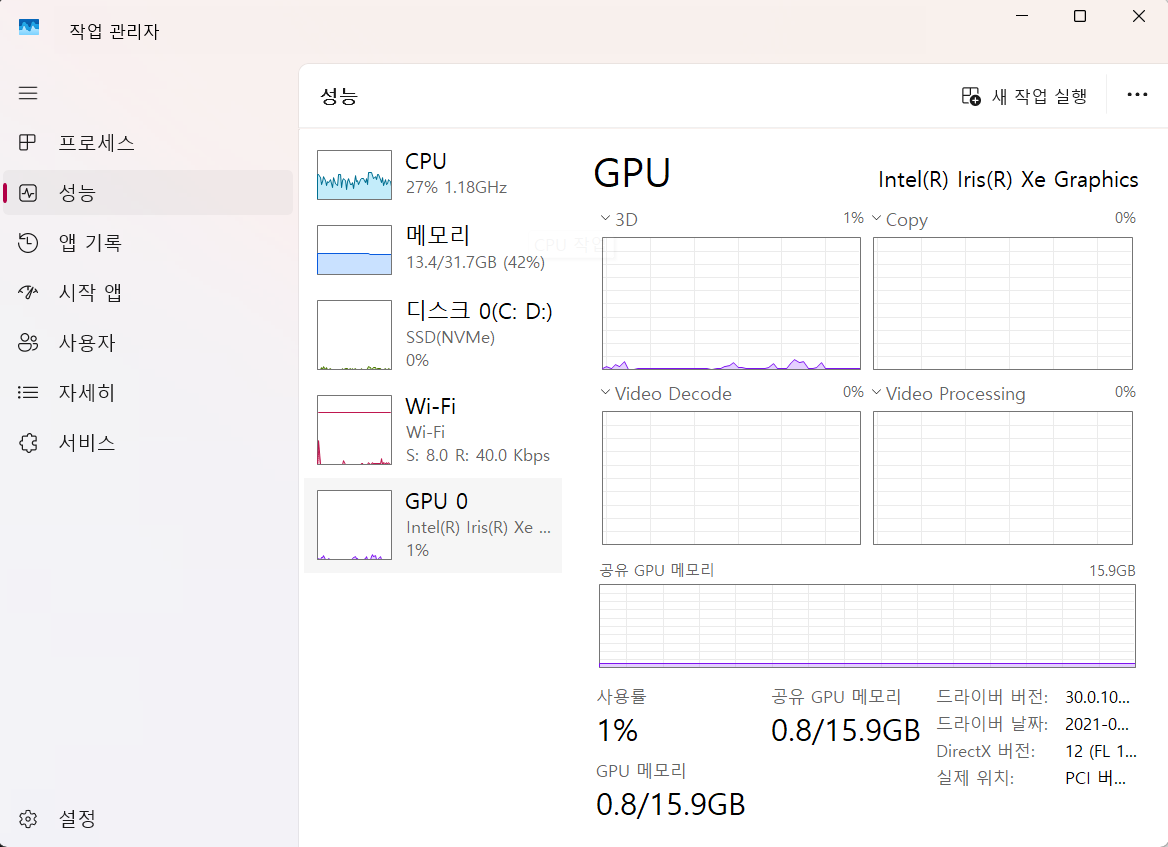
Task: Select the Disk 0 (디스크 0) graph thumbnail
Action: [355, 335]
